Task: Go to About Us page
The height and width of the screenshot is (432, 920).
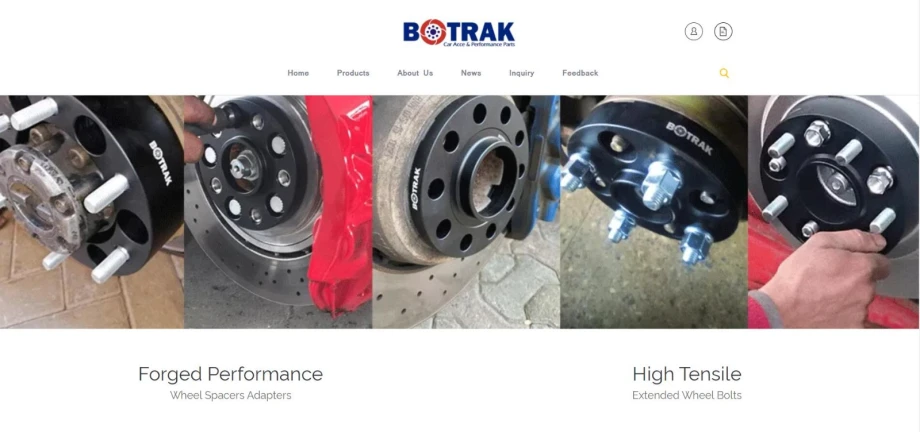Action: [415, 73]
